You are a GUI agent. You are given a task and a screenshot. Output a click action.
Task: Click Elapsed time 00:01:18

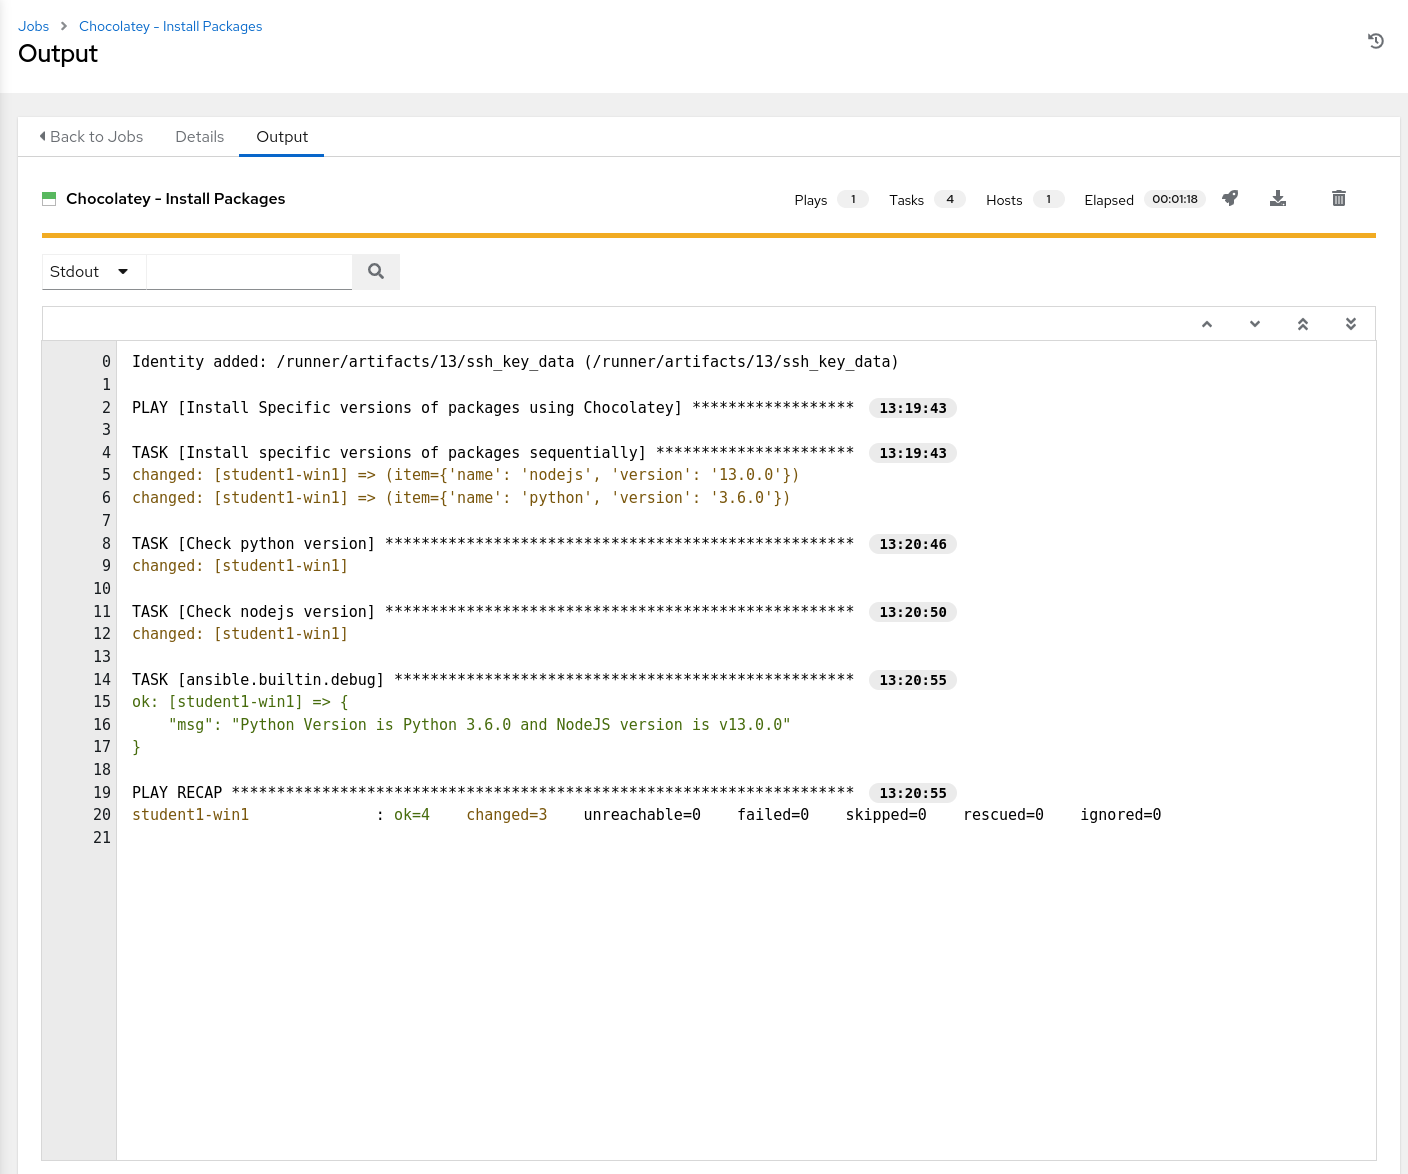1175,199
